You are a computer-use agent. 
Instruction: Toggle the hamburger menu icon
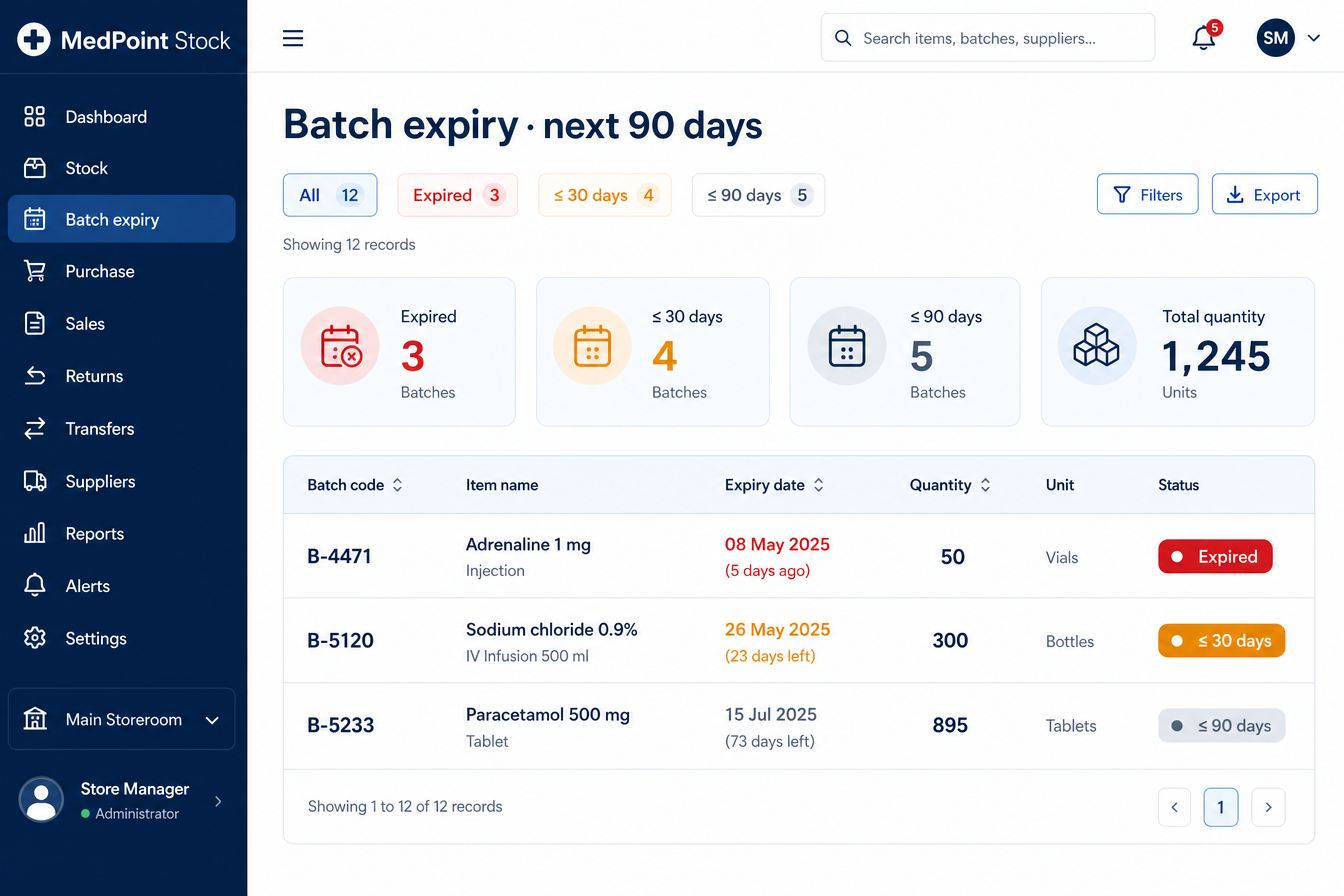tap(293, 39)
